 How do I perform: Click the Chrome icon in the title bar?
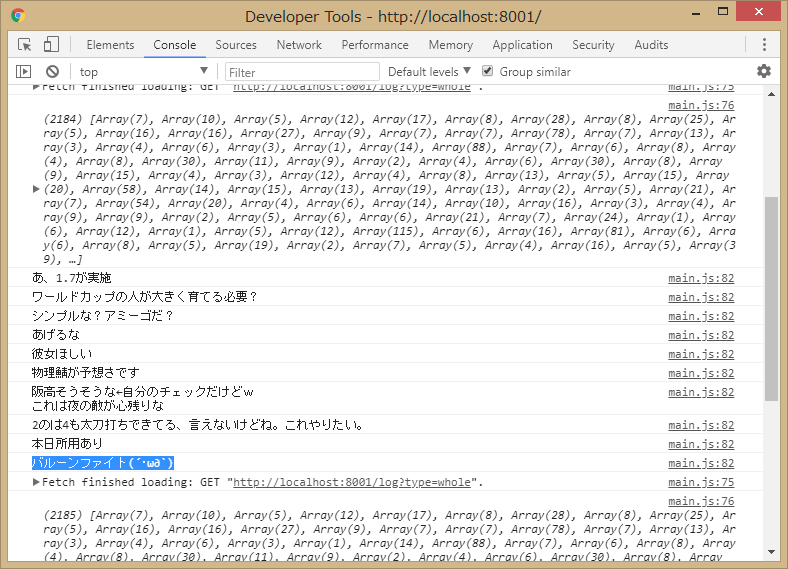coord(18,16)
